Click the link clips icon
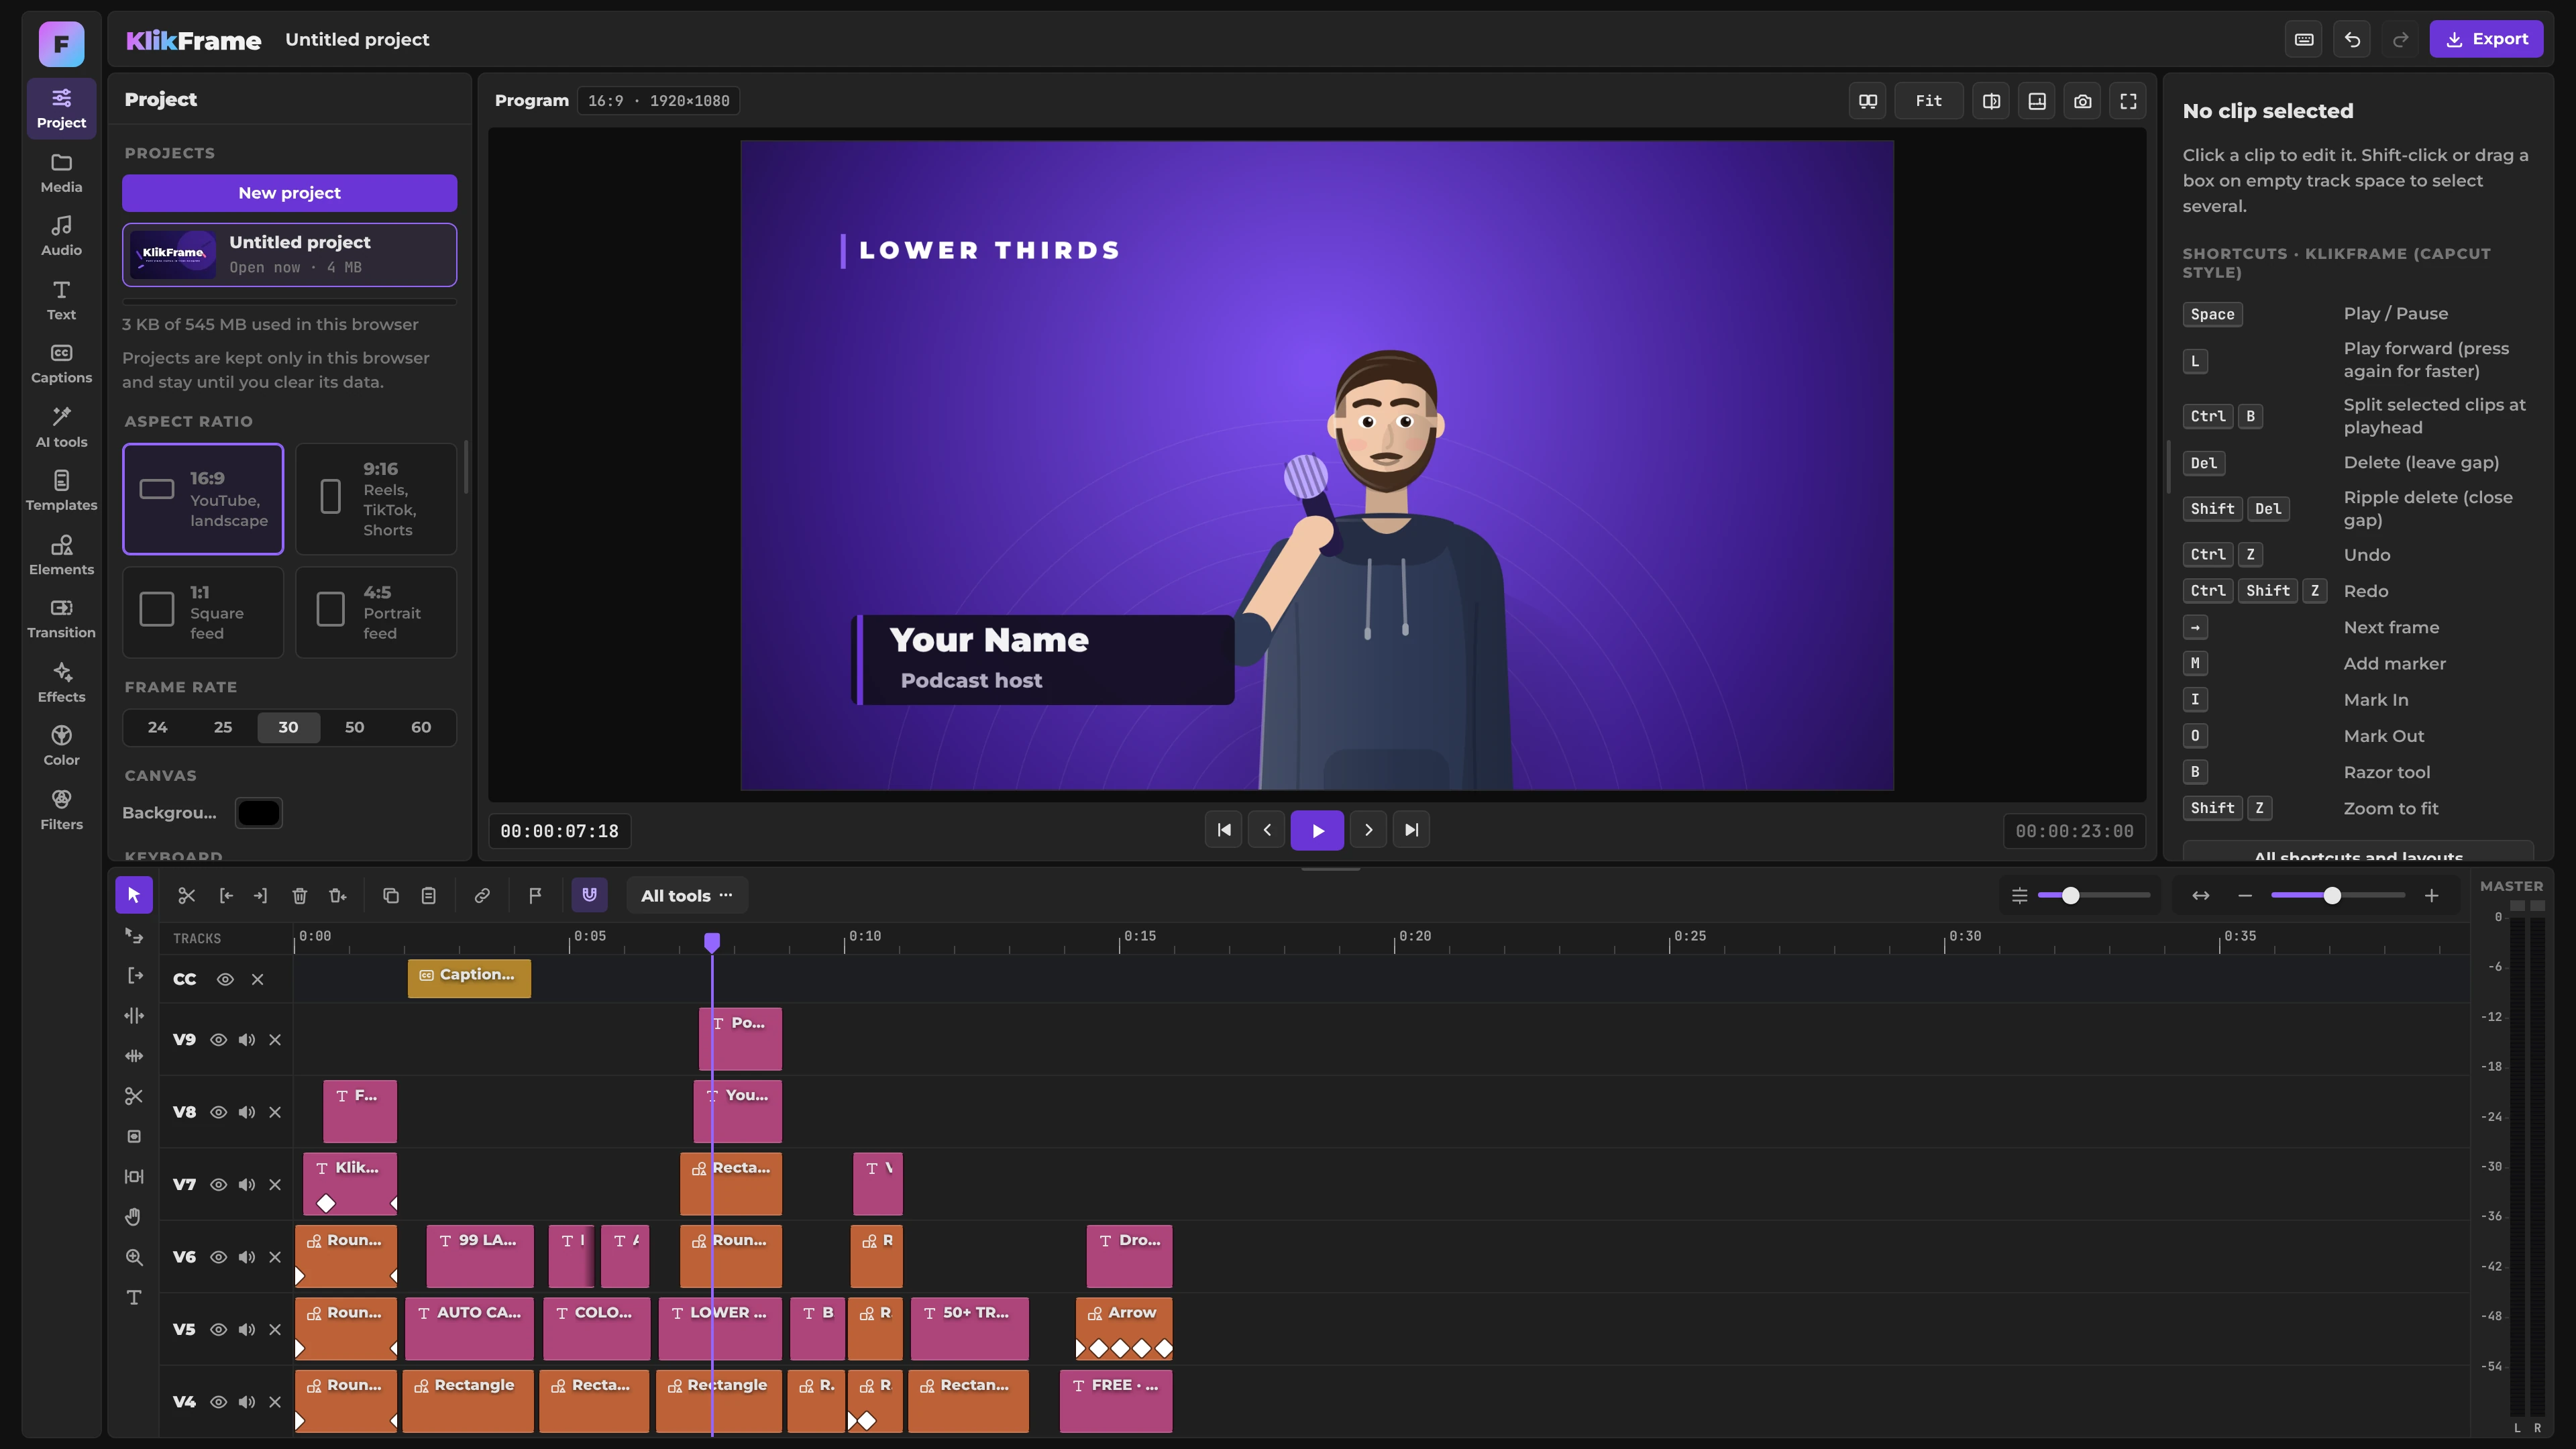 (482, 896)
